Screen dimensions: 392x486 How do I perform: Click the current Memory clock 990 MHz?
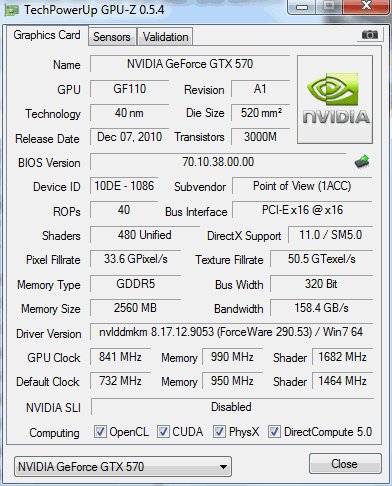pyautogui.click(x=232, y=357)
